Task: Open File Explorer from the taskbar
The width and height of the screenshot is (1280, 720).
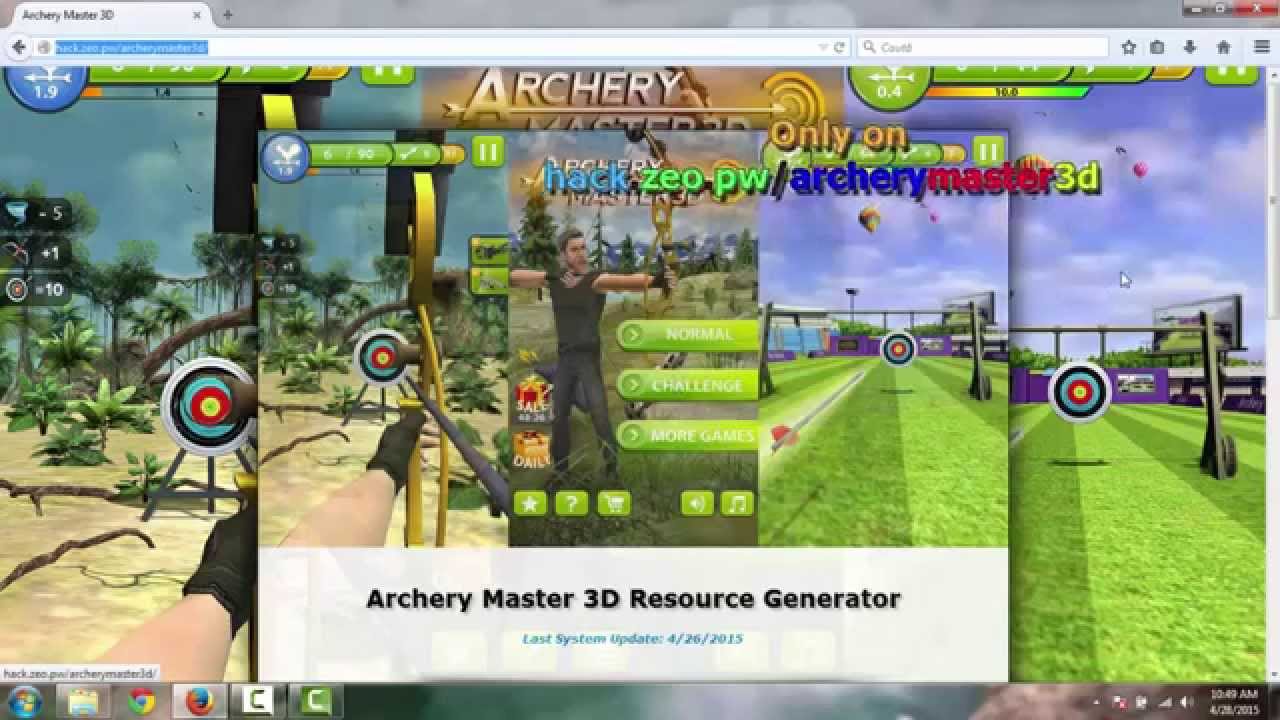Action: coord(83,700)
